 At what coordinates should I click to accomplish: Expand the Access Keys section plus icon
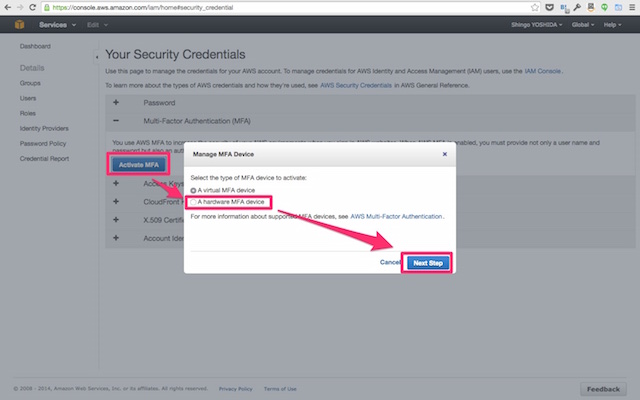[x=116, y=183]
